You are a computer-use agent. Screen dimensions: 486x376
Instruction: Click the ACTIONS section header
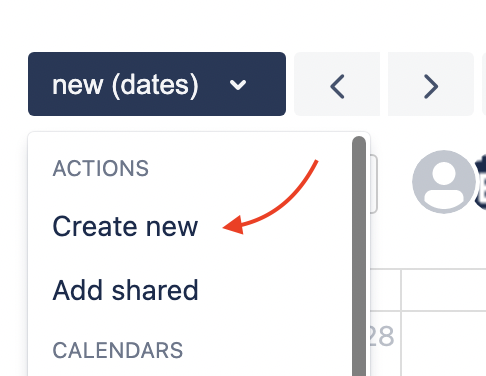[x=100, y=168]
